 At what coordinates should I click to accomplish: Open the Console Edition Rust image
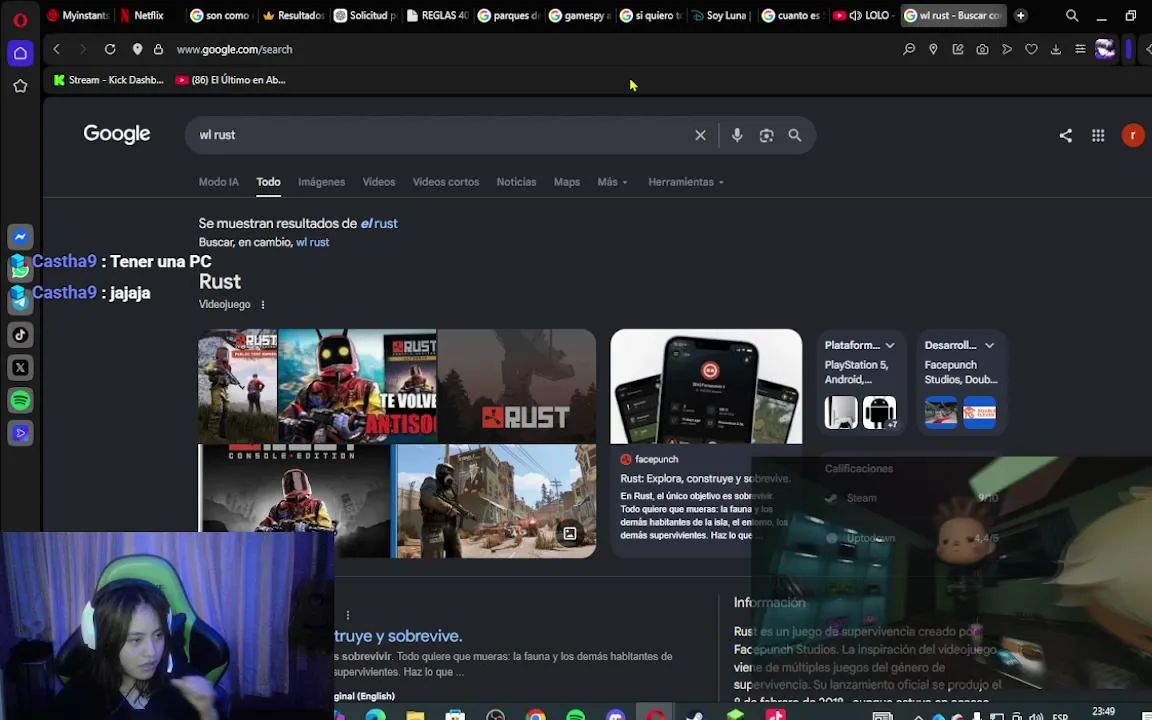tap(294, 500)
